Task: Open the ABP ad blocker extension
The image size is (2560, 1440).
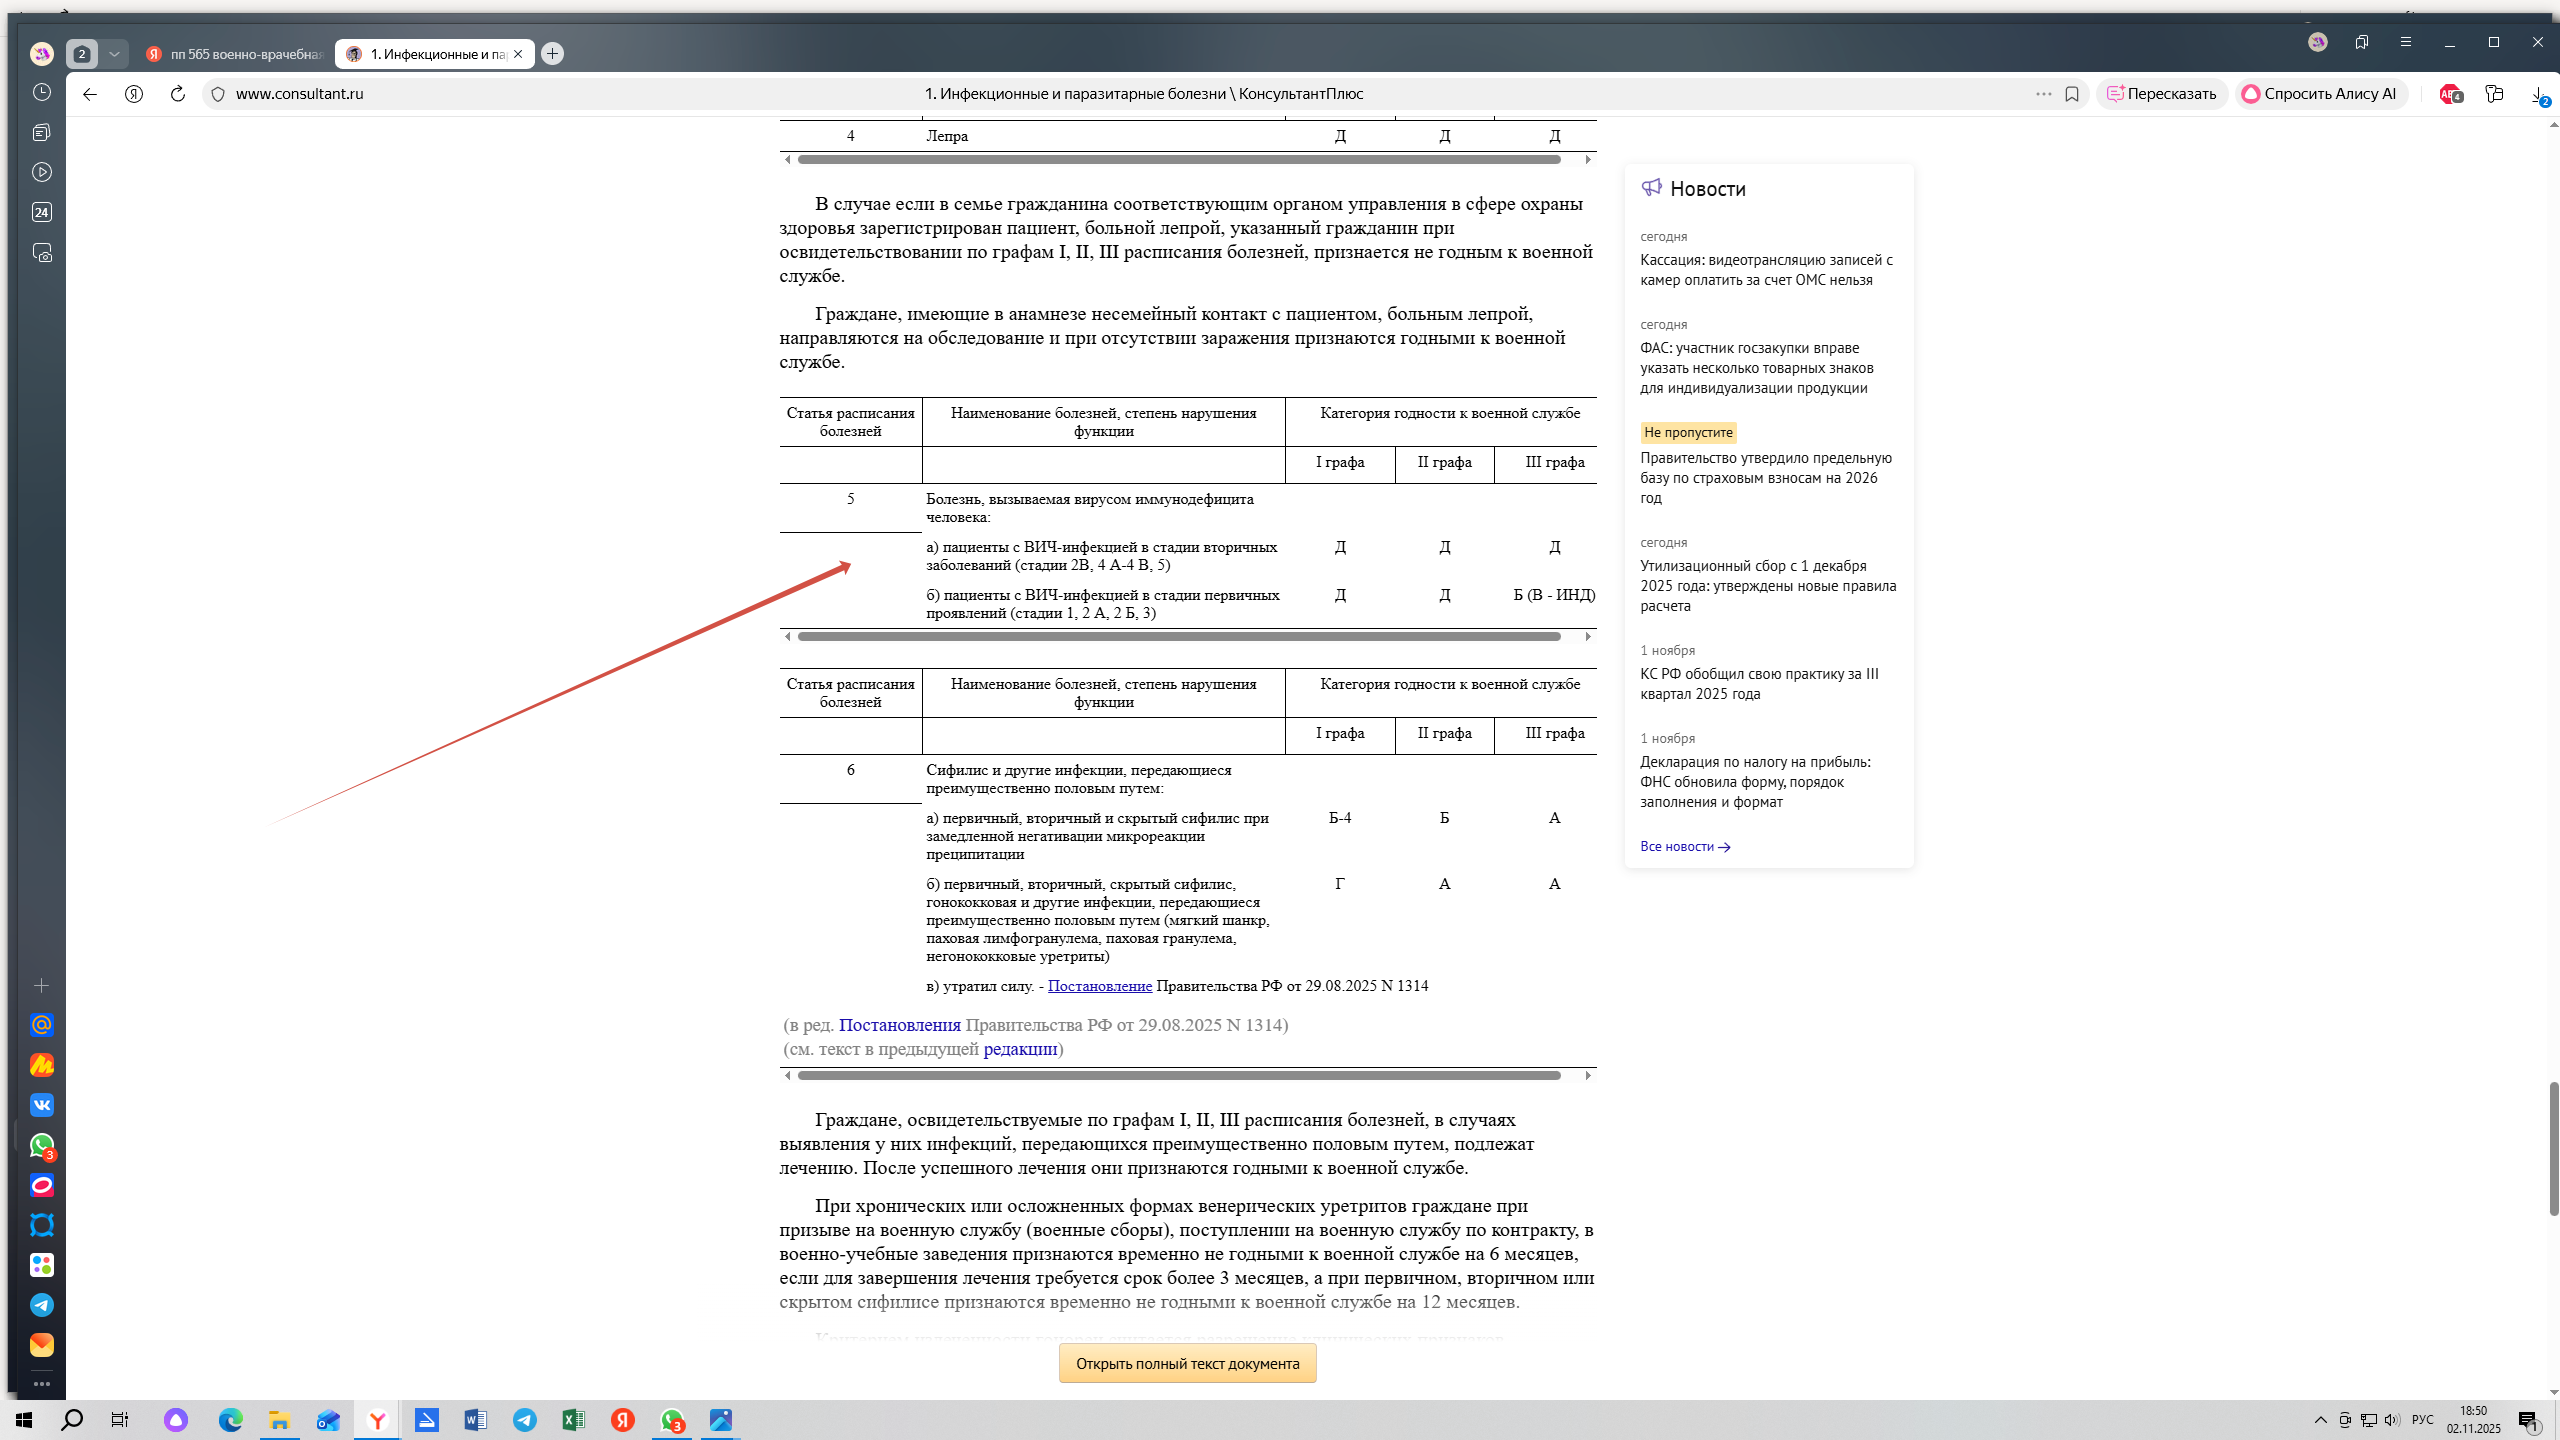Action: coord(2451,94)
